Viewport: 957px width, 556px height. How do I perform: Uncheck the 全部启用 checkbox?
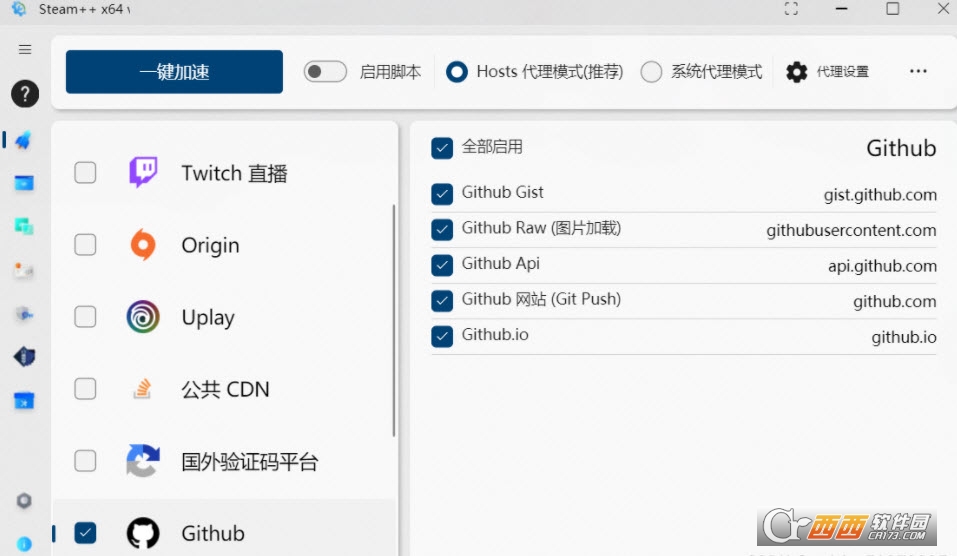tap(442, 148)
